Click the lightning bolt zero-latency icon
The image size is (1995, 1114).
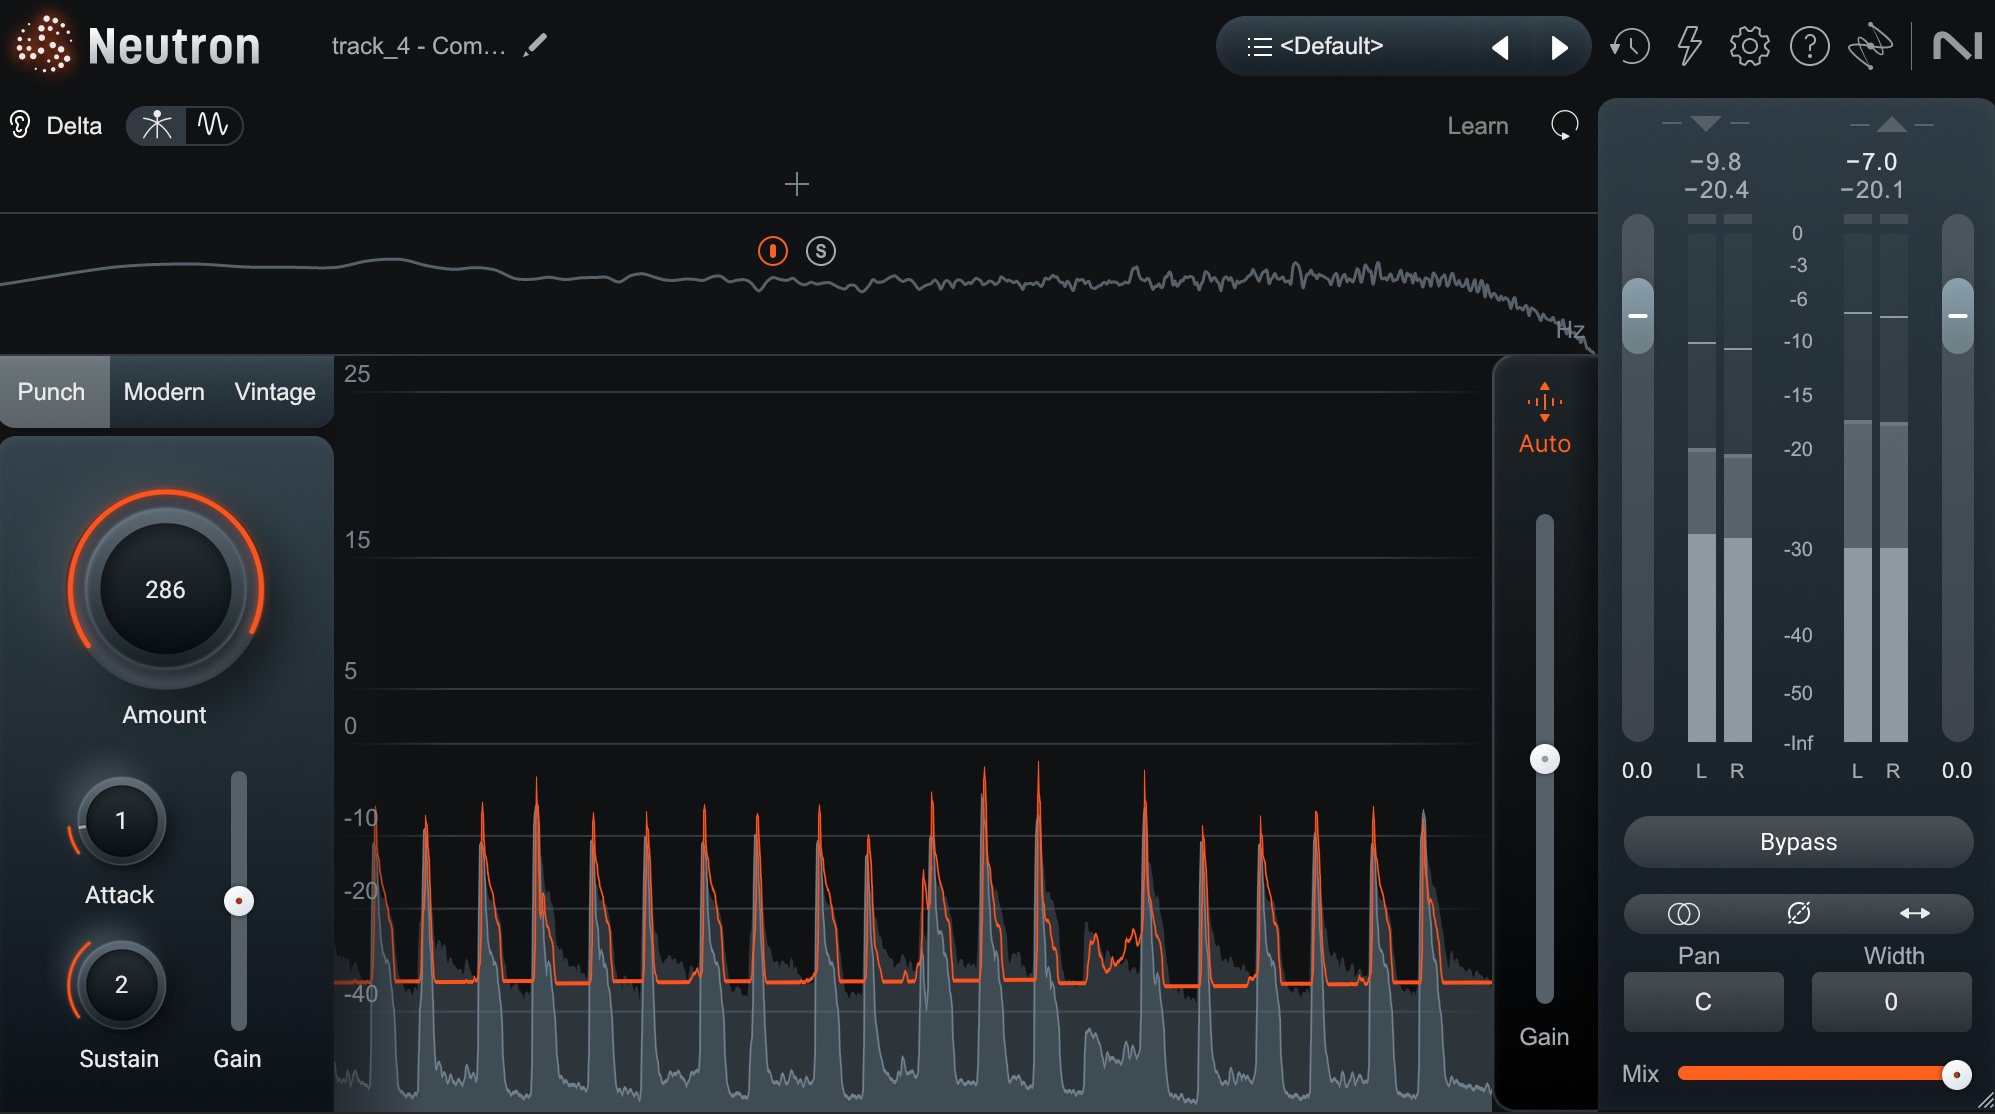pyautogui.click(x=1689, y=46)
